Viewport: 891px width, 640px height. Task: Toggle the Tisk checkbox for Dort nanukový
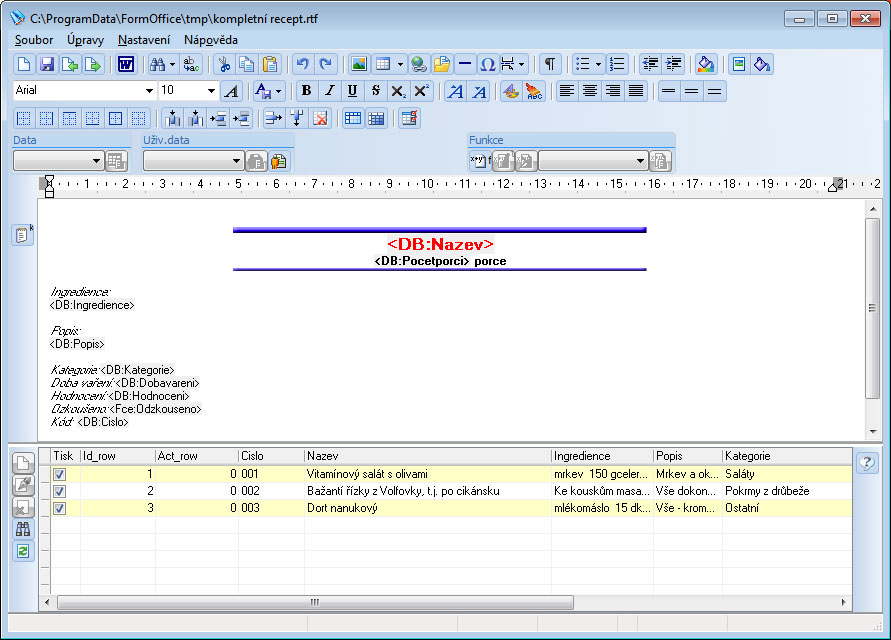click(59, 508)
